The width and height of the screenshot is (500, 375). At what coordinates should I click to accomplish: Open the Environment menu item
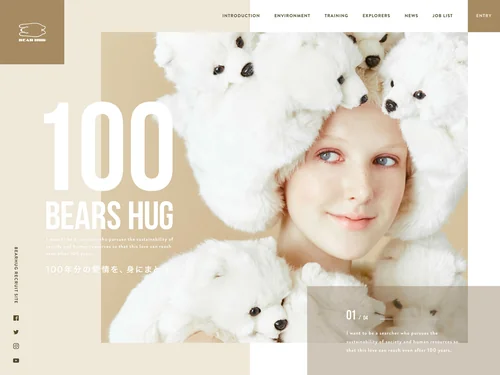coord(292,16)
